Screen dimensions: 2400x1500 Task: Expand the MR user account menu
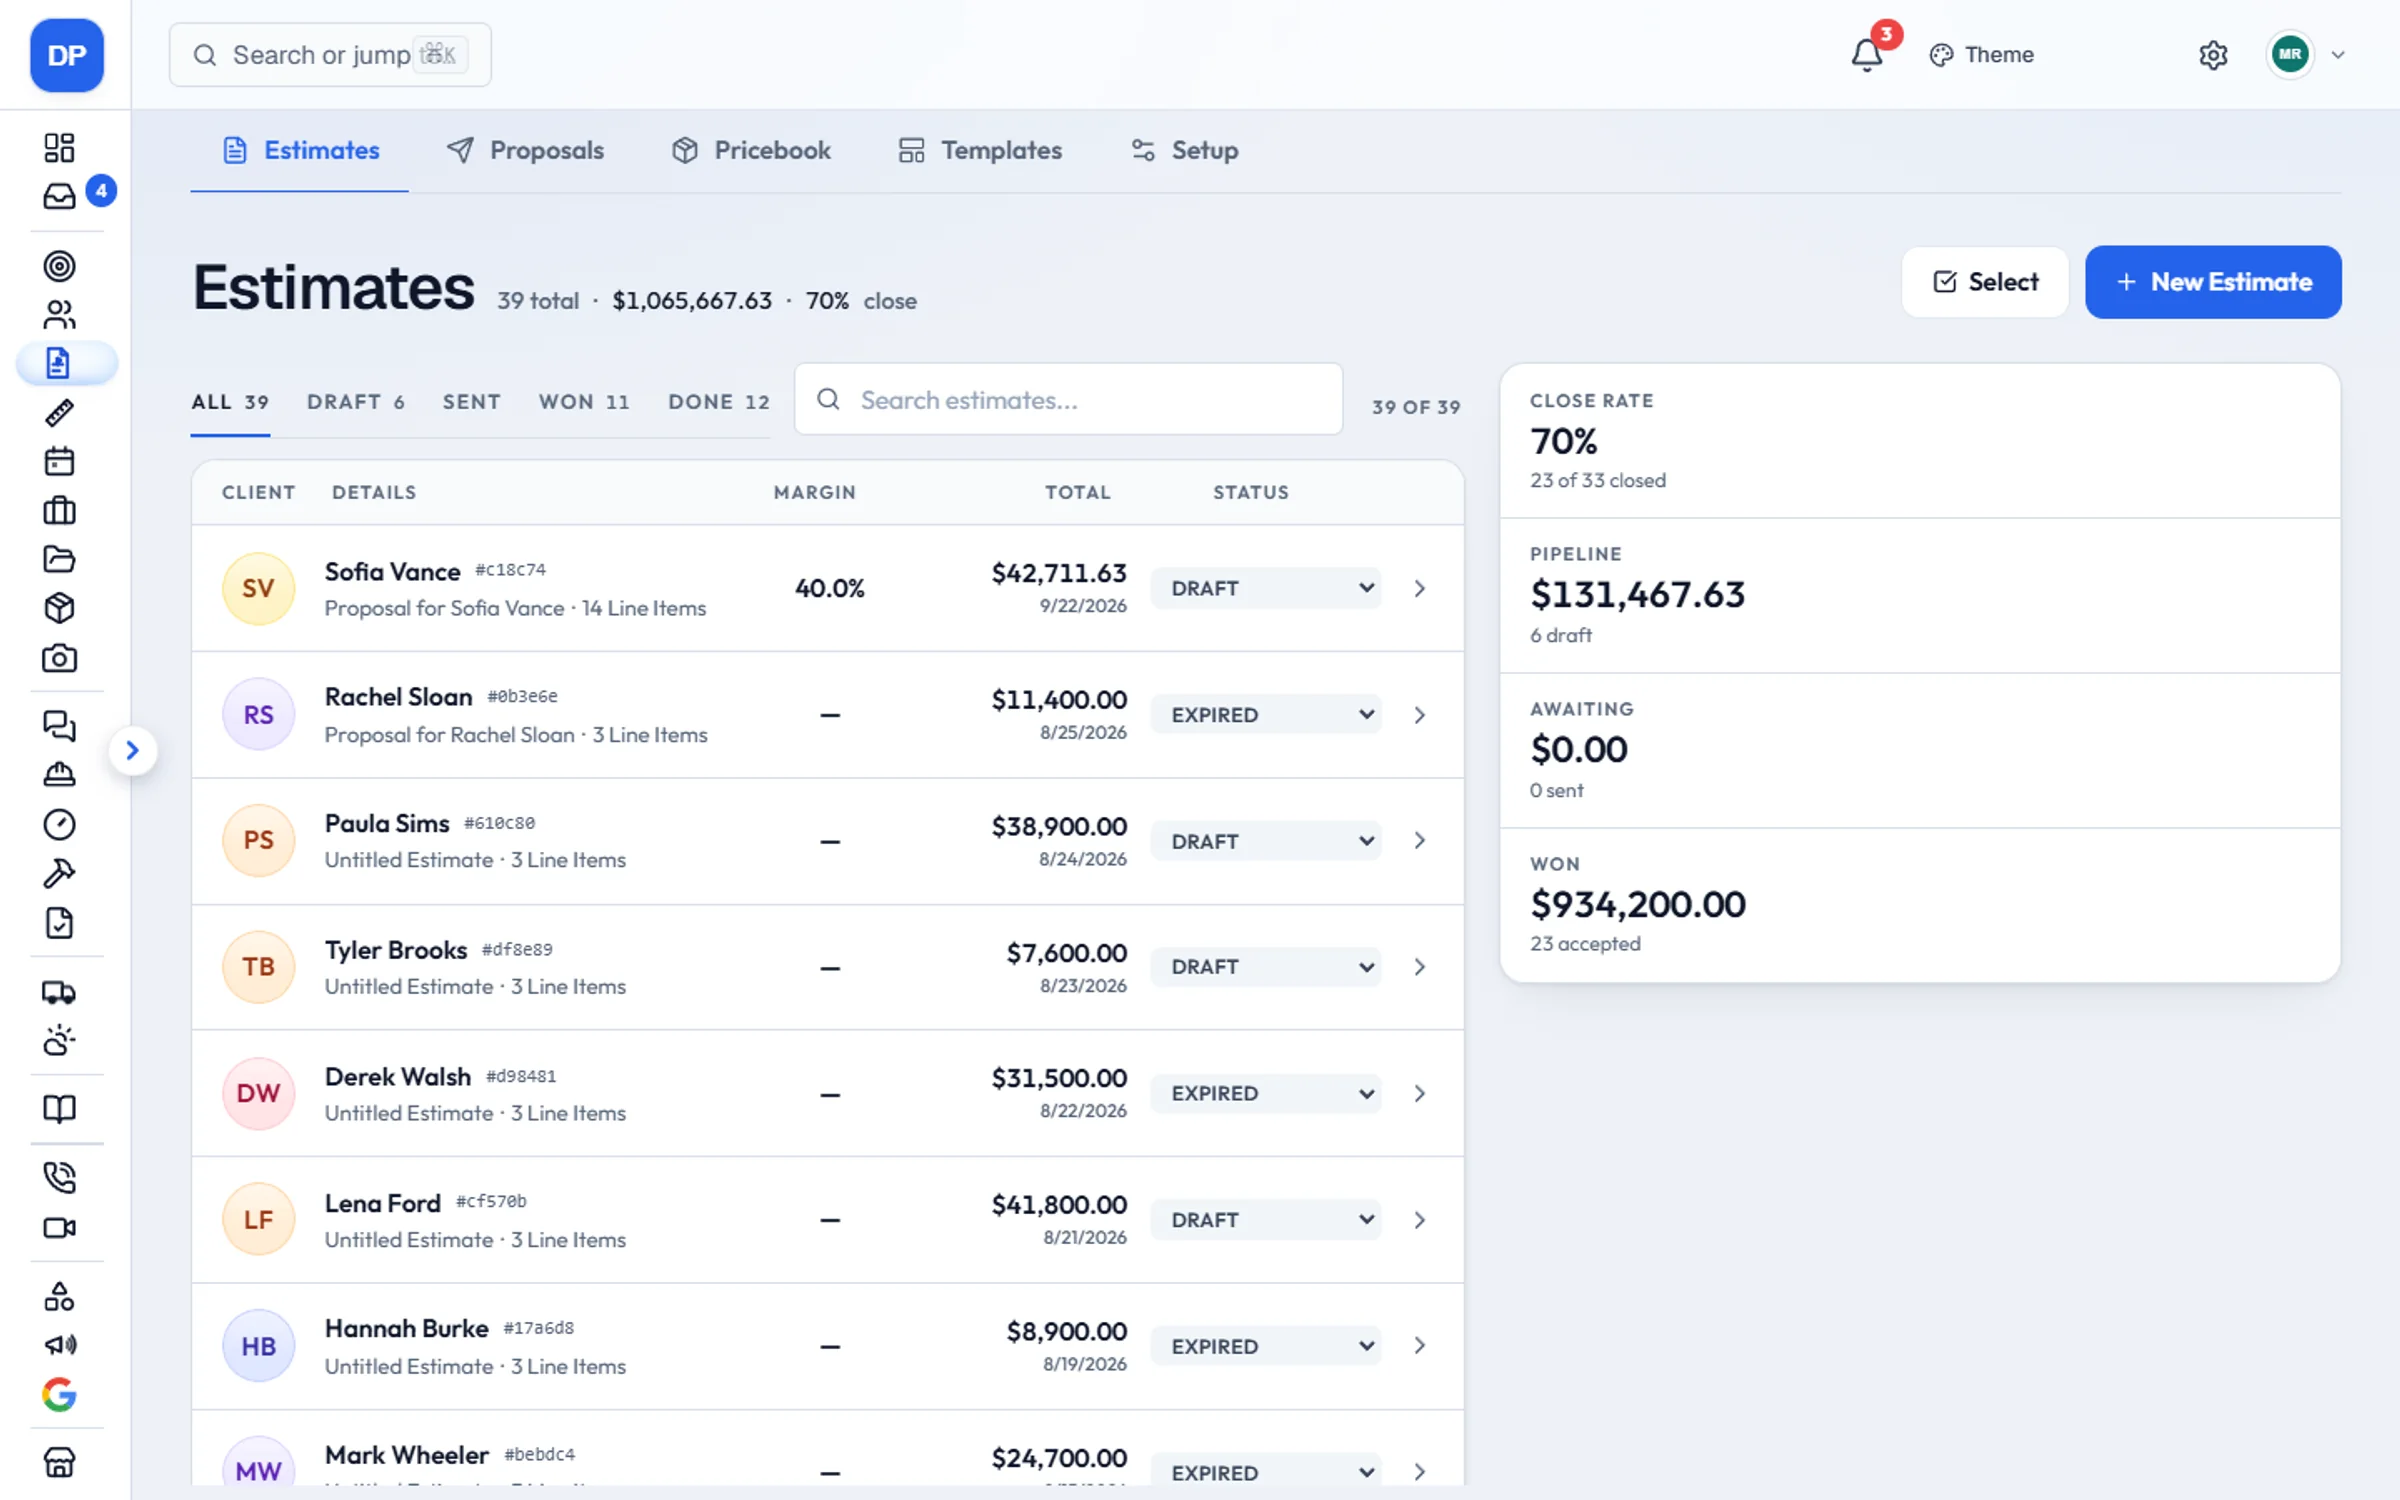pyautogui.click(x=2307, y=54)
